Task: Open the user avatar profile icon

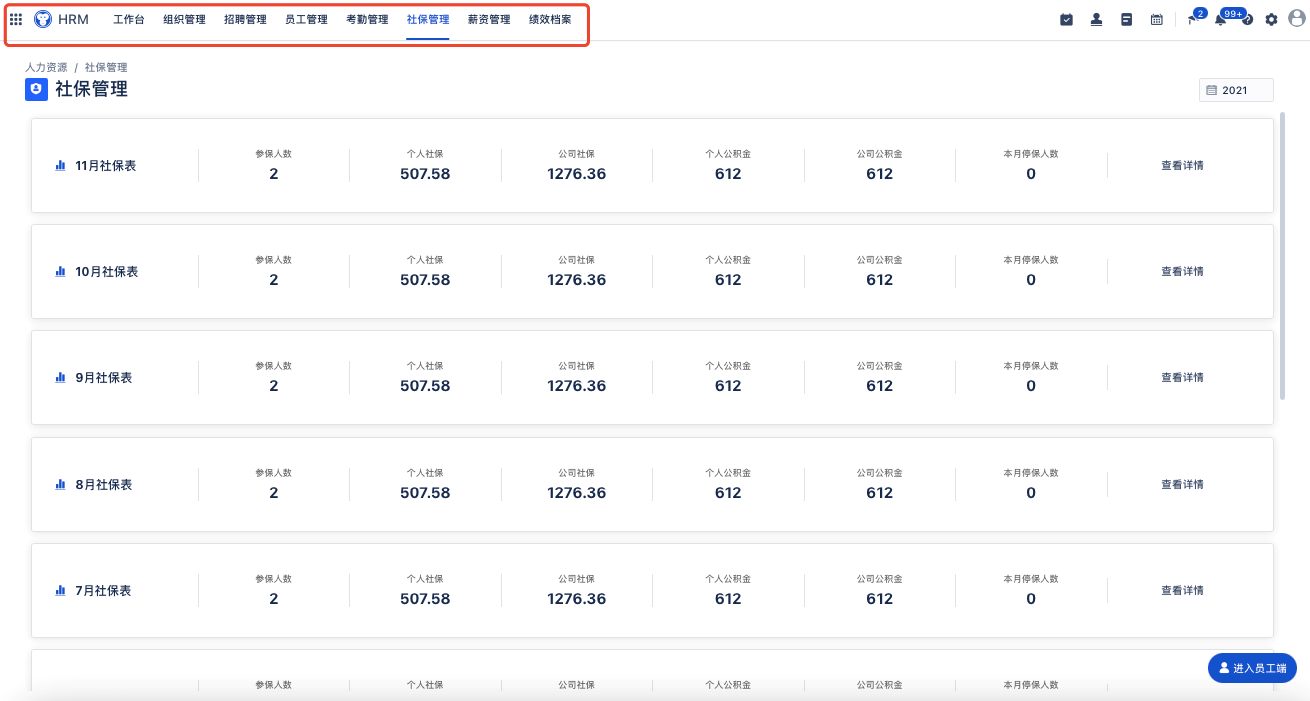Action: 1297,19
